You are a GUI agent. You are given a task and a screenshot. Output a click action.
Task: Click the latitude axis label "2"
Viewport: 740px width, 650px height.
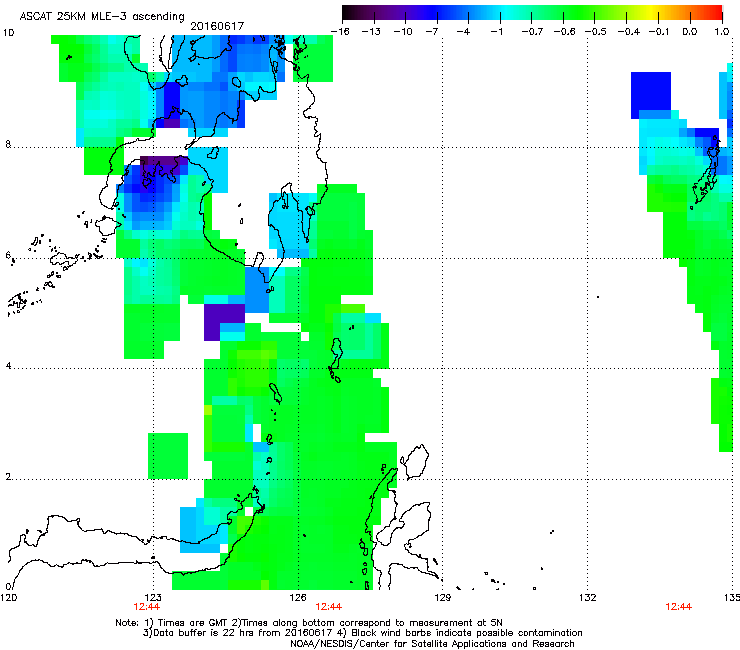[x=8, y=477]
